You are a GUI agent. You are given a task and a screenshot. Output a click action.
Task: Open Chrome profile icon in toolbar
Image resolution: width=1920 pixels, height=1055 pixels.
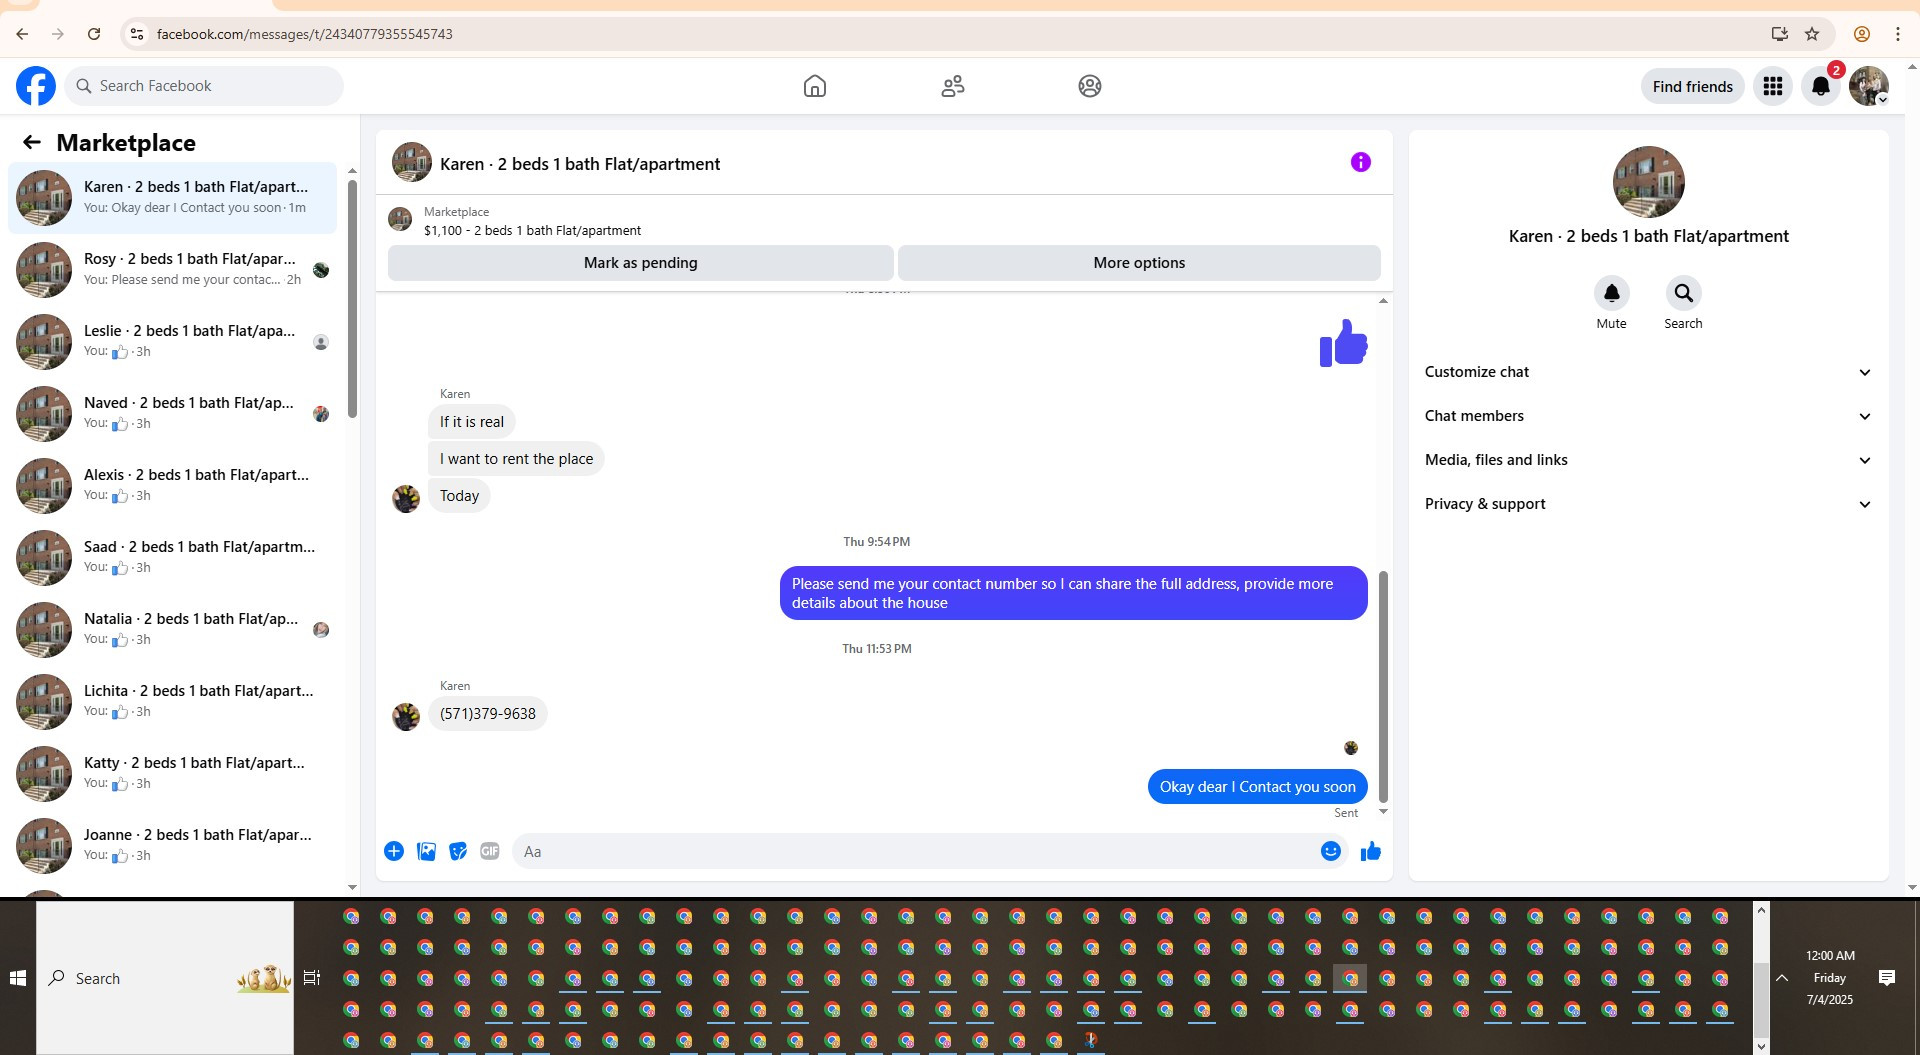[1862, 34]
